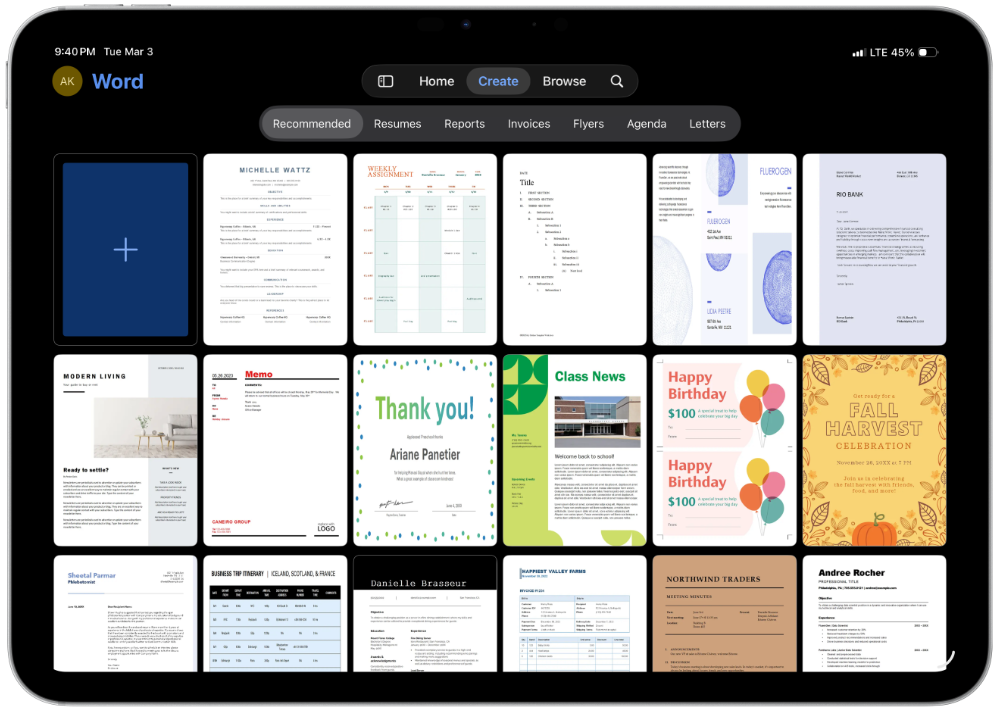View the Flyers templates

588,123
